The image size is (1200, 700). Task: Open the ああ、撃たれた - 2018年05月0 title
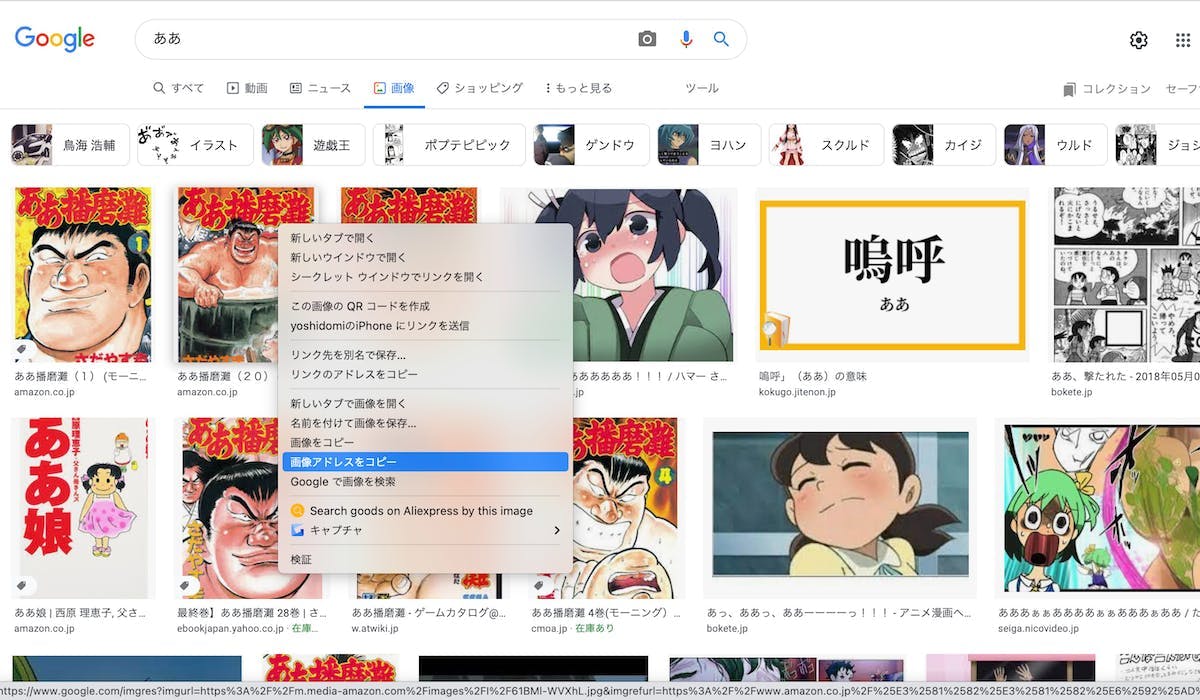pos(1125,377)
